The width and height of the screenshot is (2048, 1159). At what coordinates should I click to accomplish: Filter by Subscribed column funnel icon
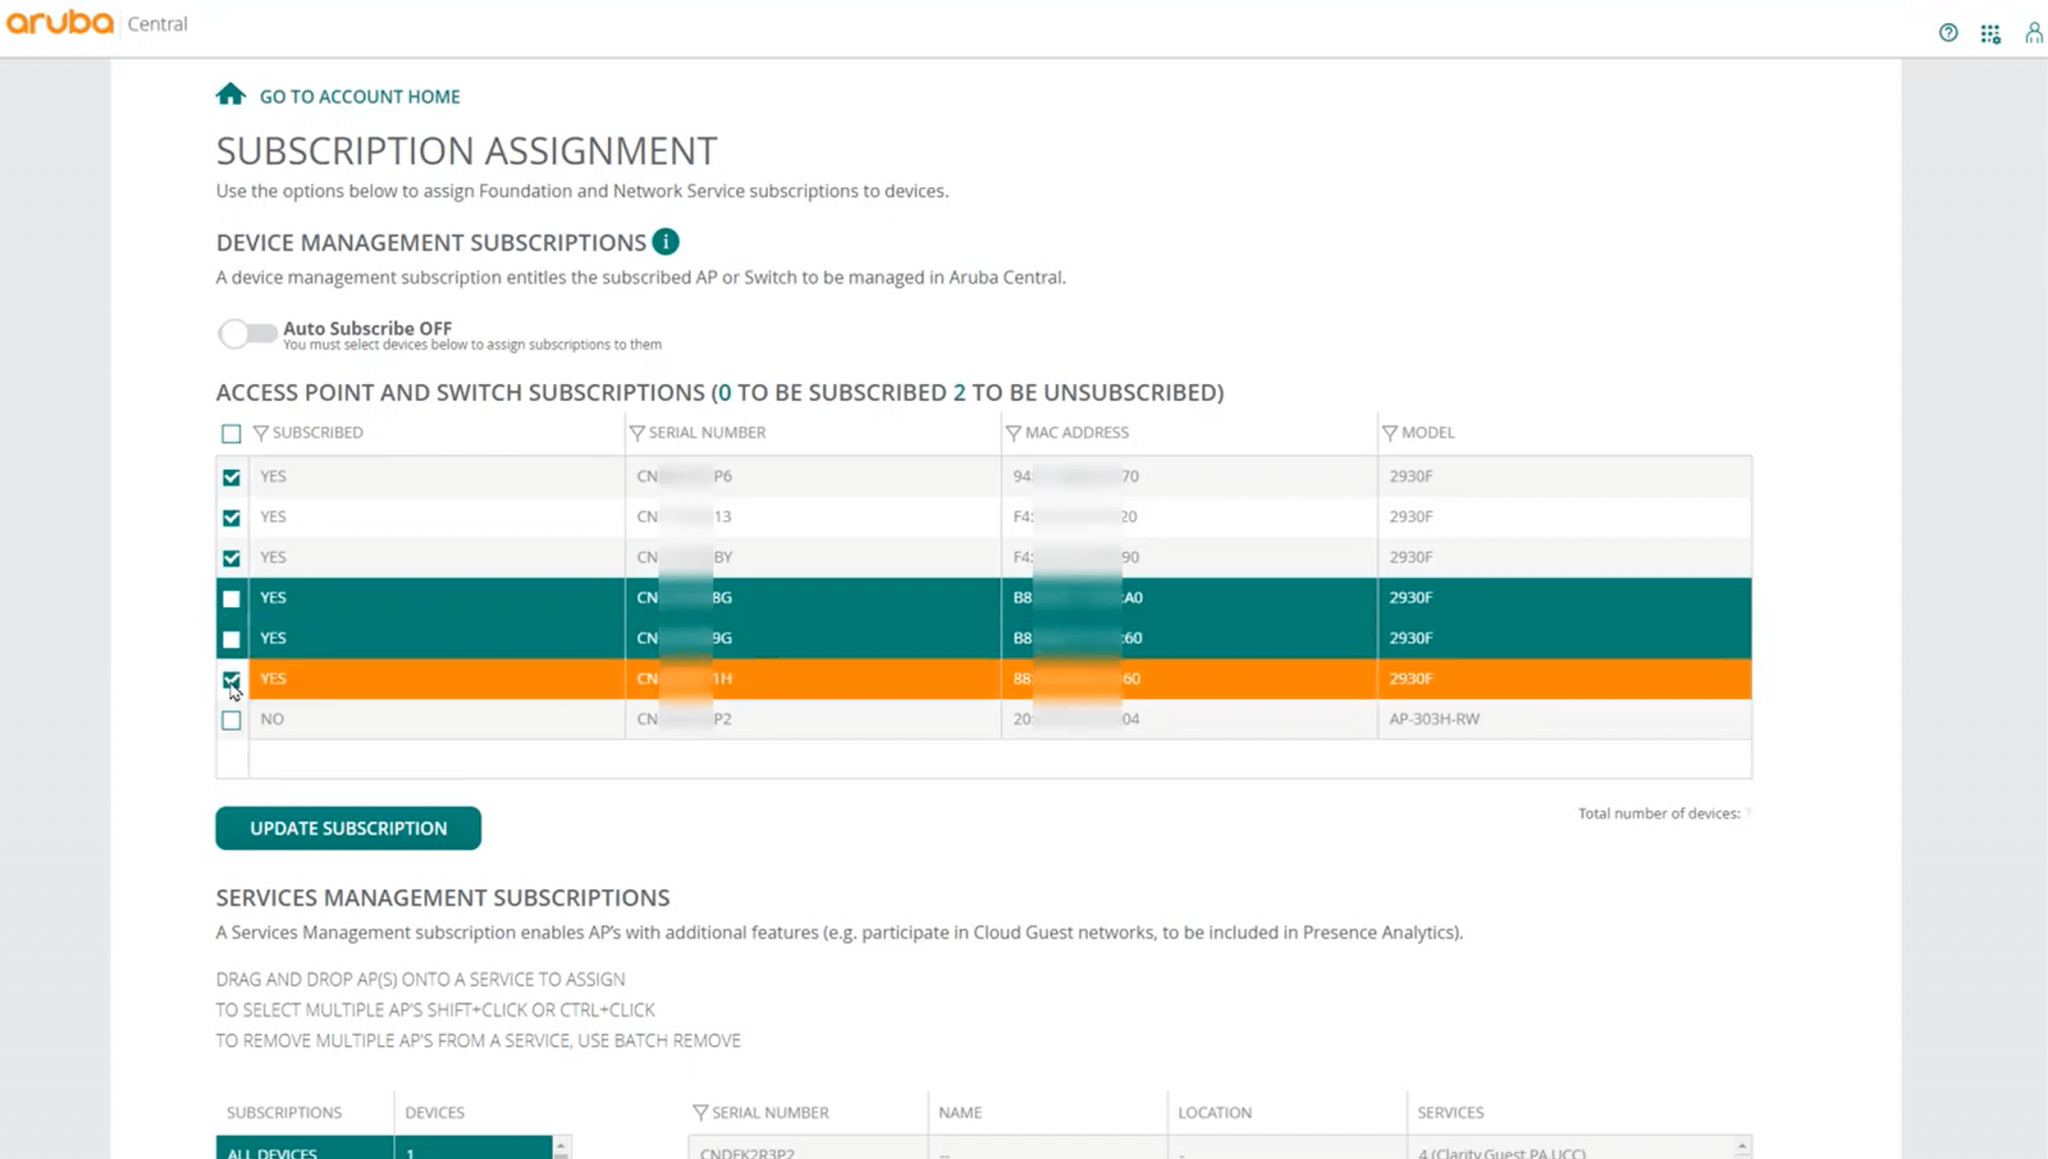261,433
